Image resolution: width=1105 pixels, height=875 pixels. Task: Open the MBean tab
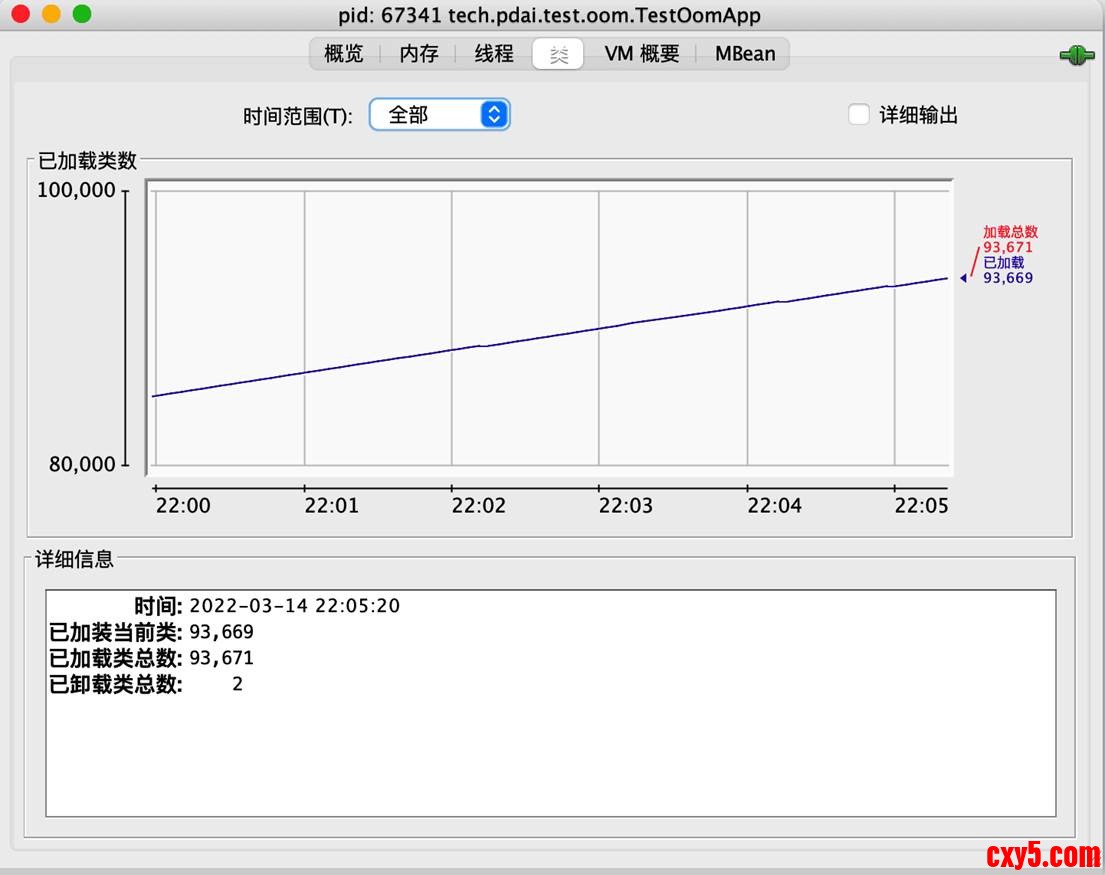(x=745, y=54)
